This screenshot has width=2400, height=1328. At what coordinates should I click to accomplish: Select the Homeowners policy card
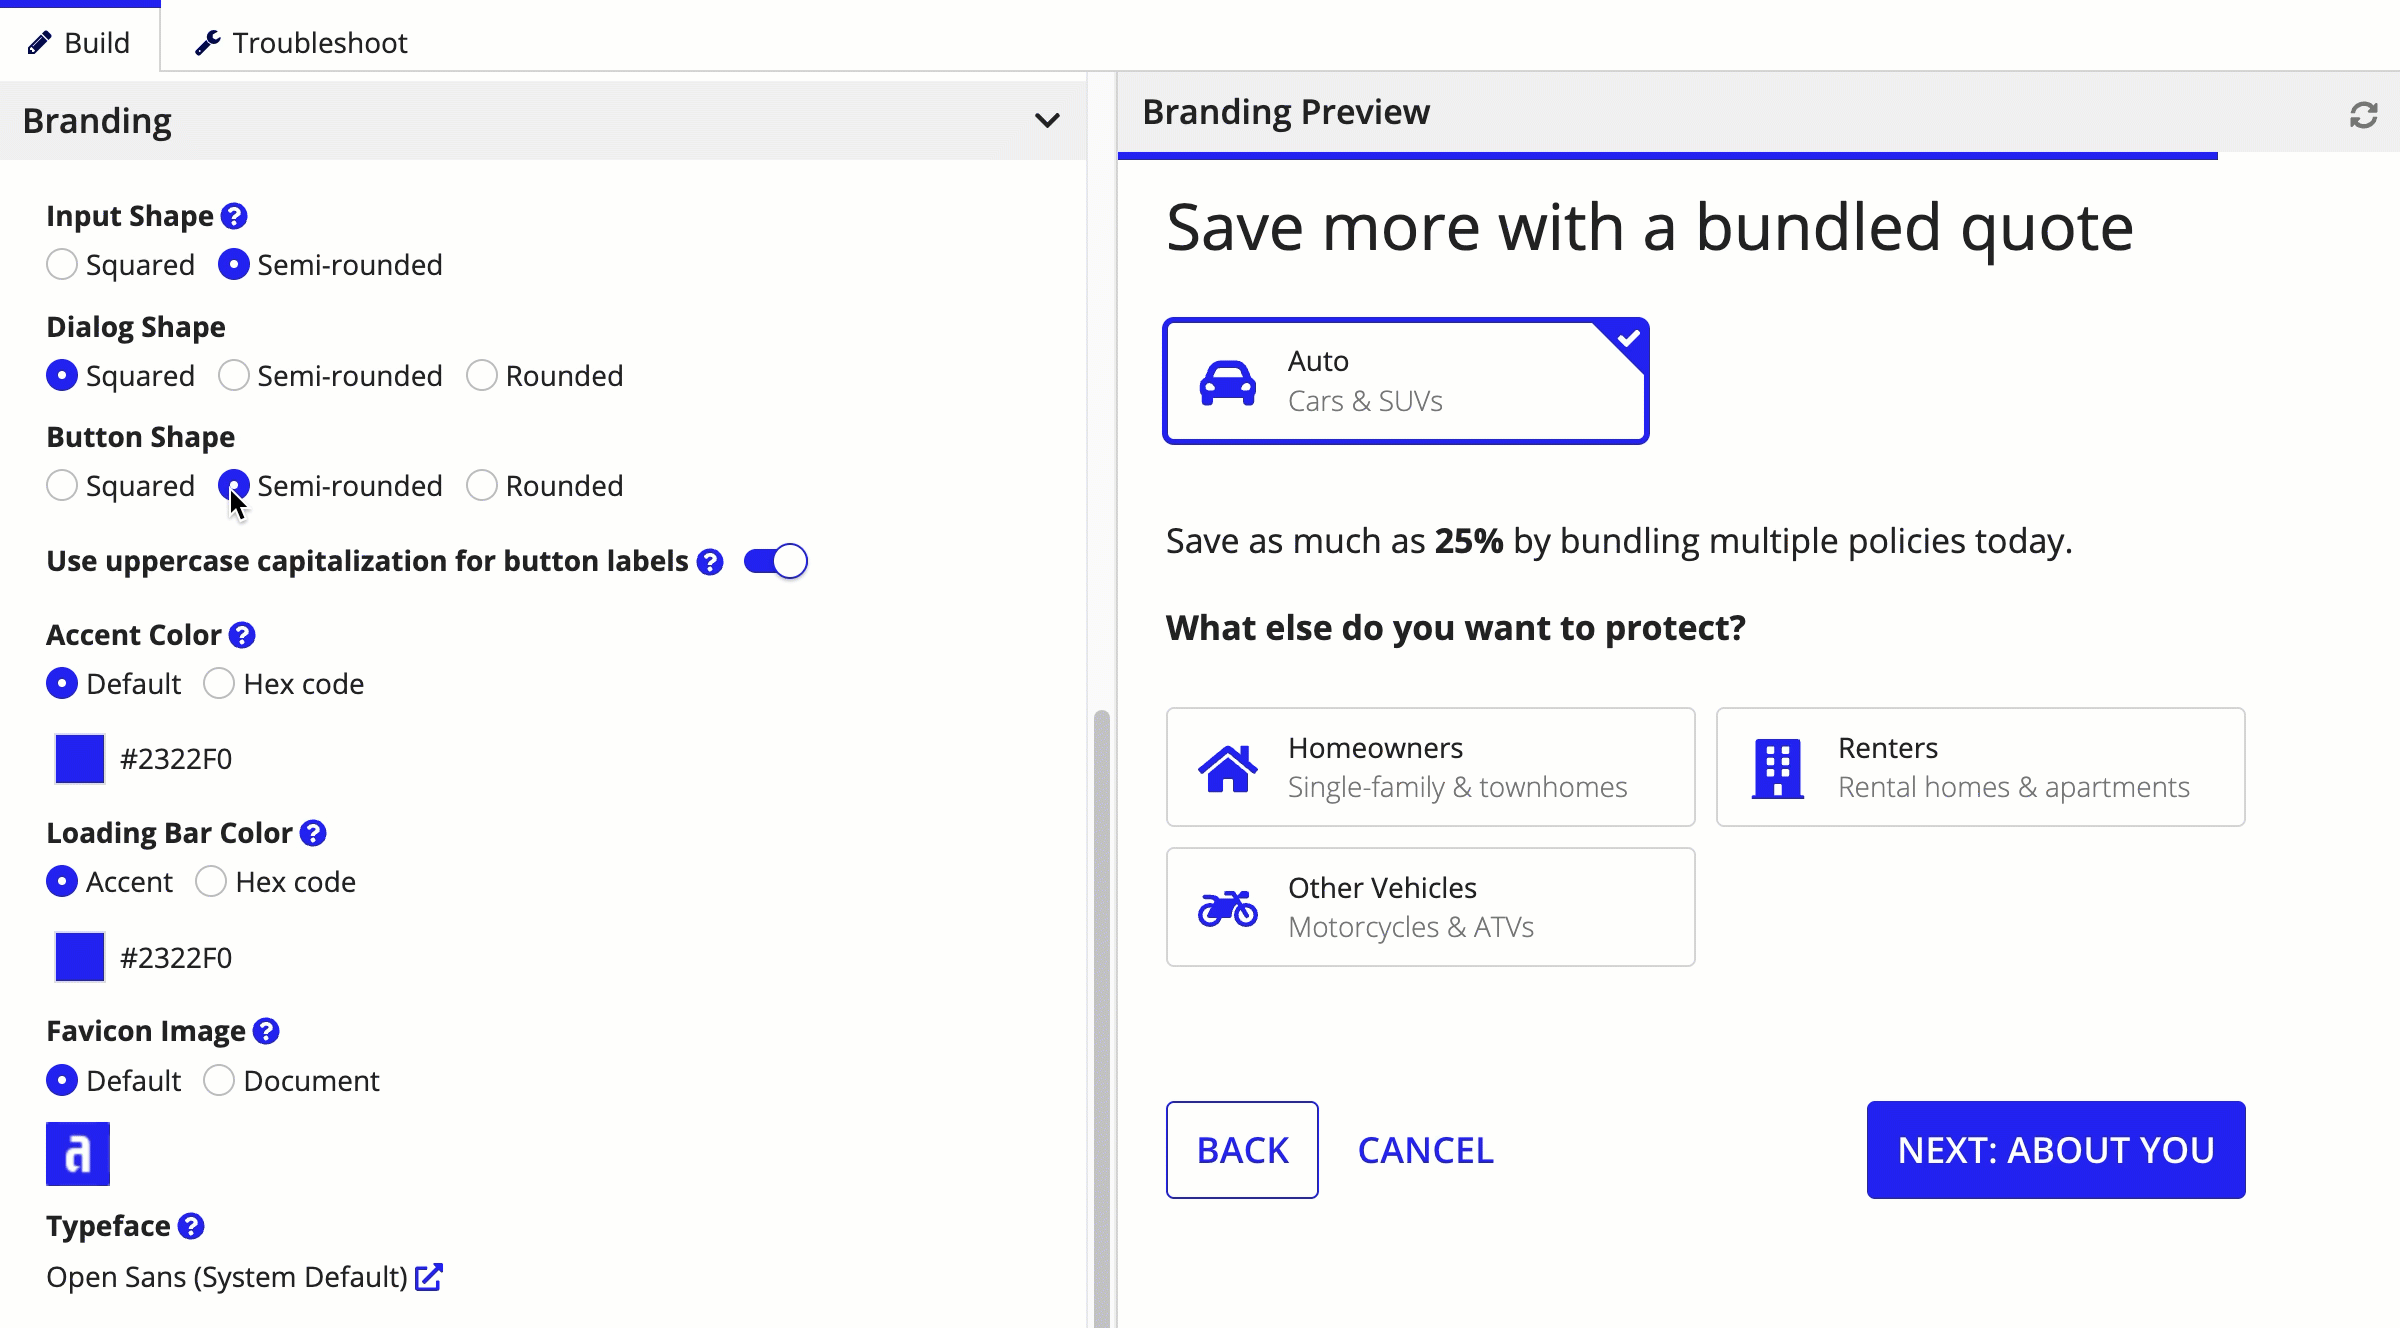(1431, 767)
